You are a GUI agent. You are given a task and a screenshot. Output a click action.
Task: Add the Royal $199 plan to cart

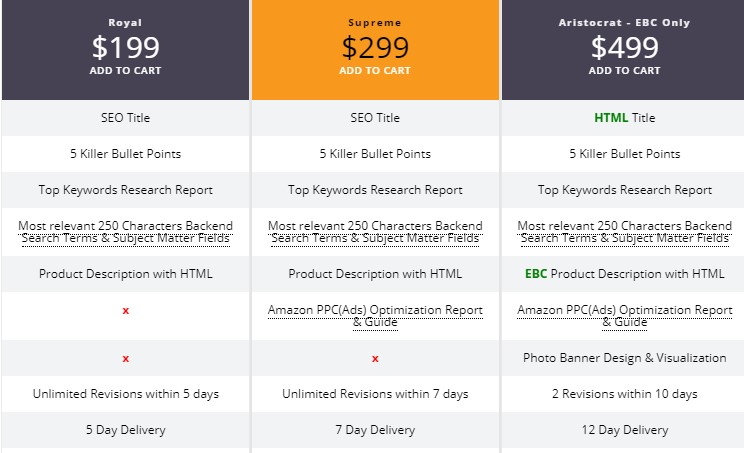(125, 70)
